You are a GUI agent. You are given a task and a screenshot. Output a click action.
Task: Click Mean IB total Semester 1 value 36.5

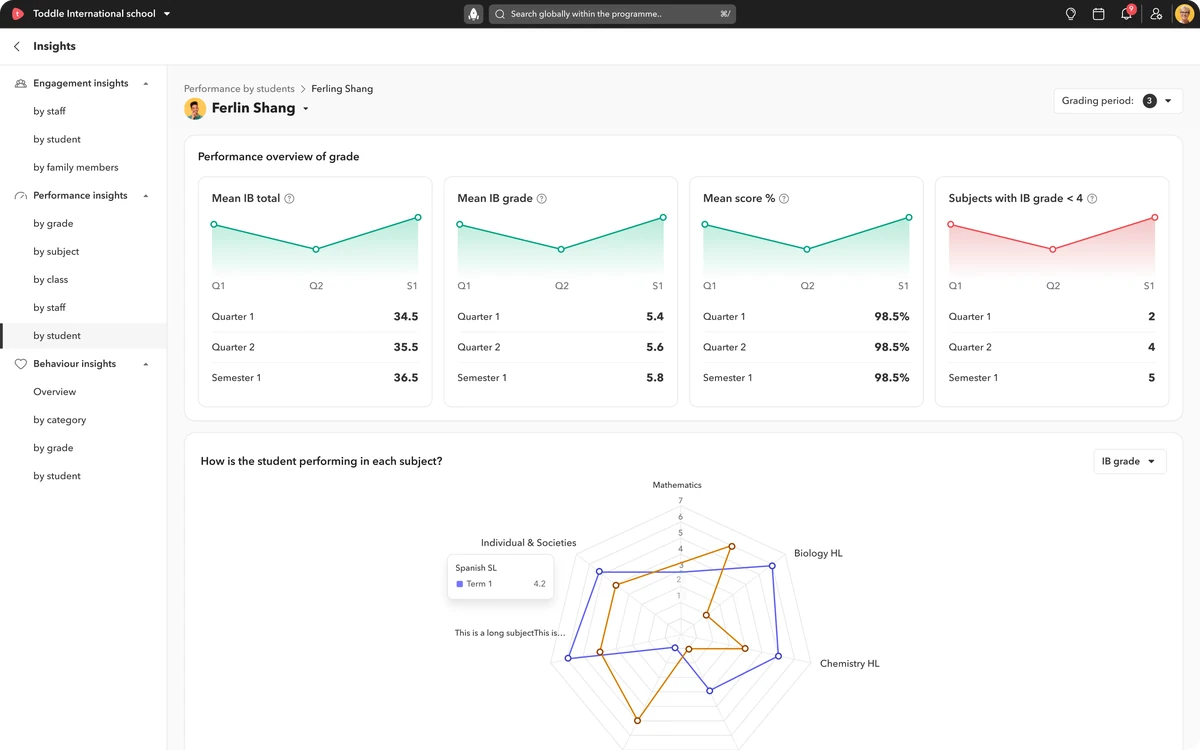point(406,378)
